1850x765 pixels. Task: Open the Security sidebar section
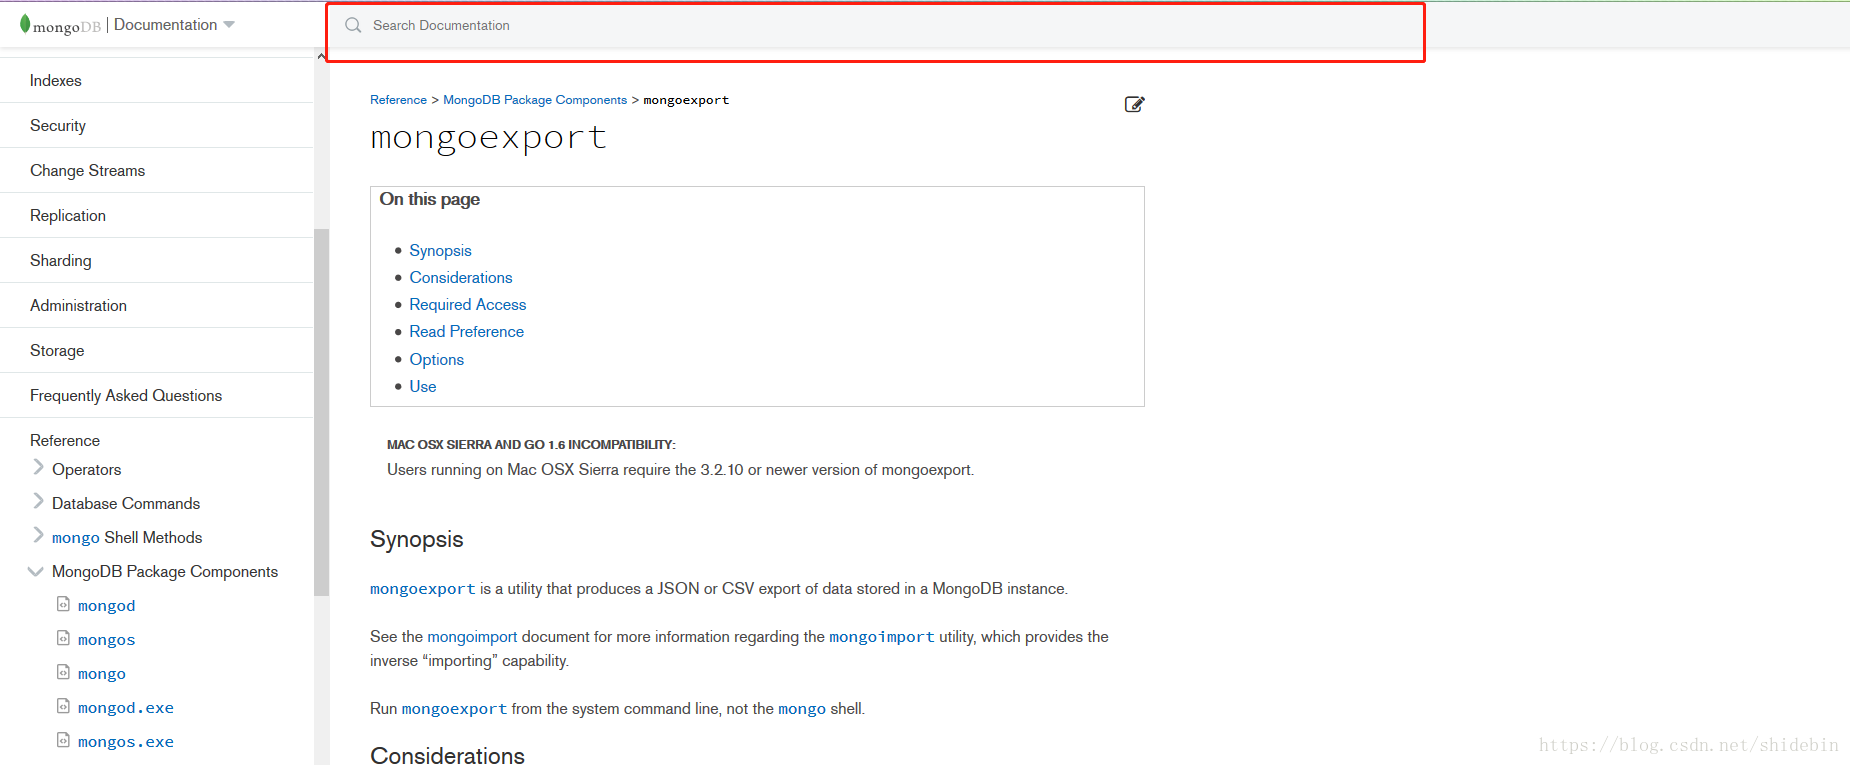click(x=58, y=126)
